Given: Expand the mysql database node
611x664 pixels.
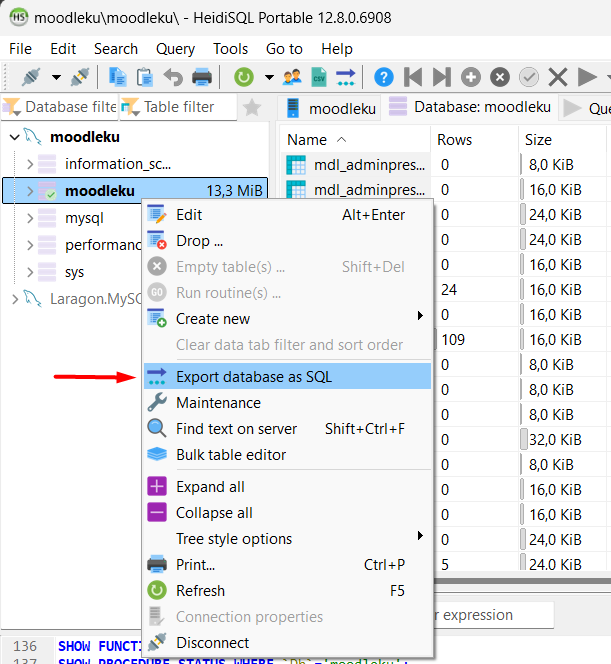Looking at the screenshot, I should pyautogui.click(x=30, y=218).
